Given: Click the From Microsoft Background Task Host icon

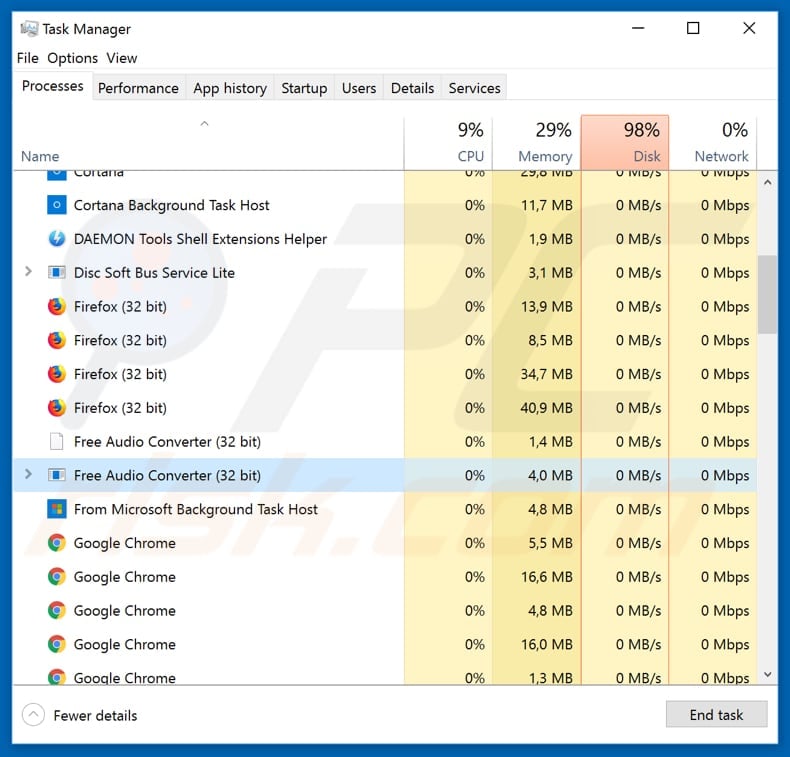Looking at the screenshot, I should [x=56, y=509].
